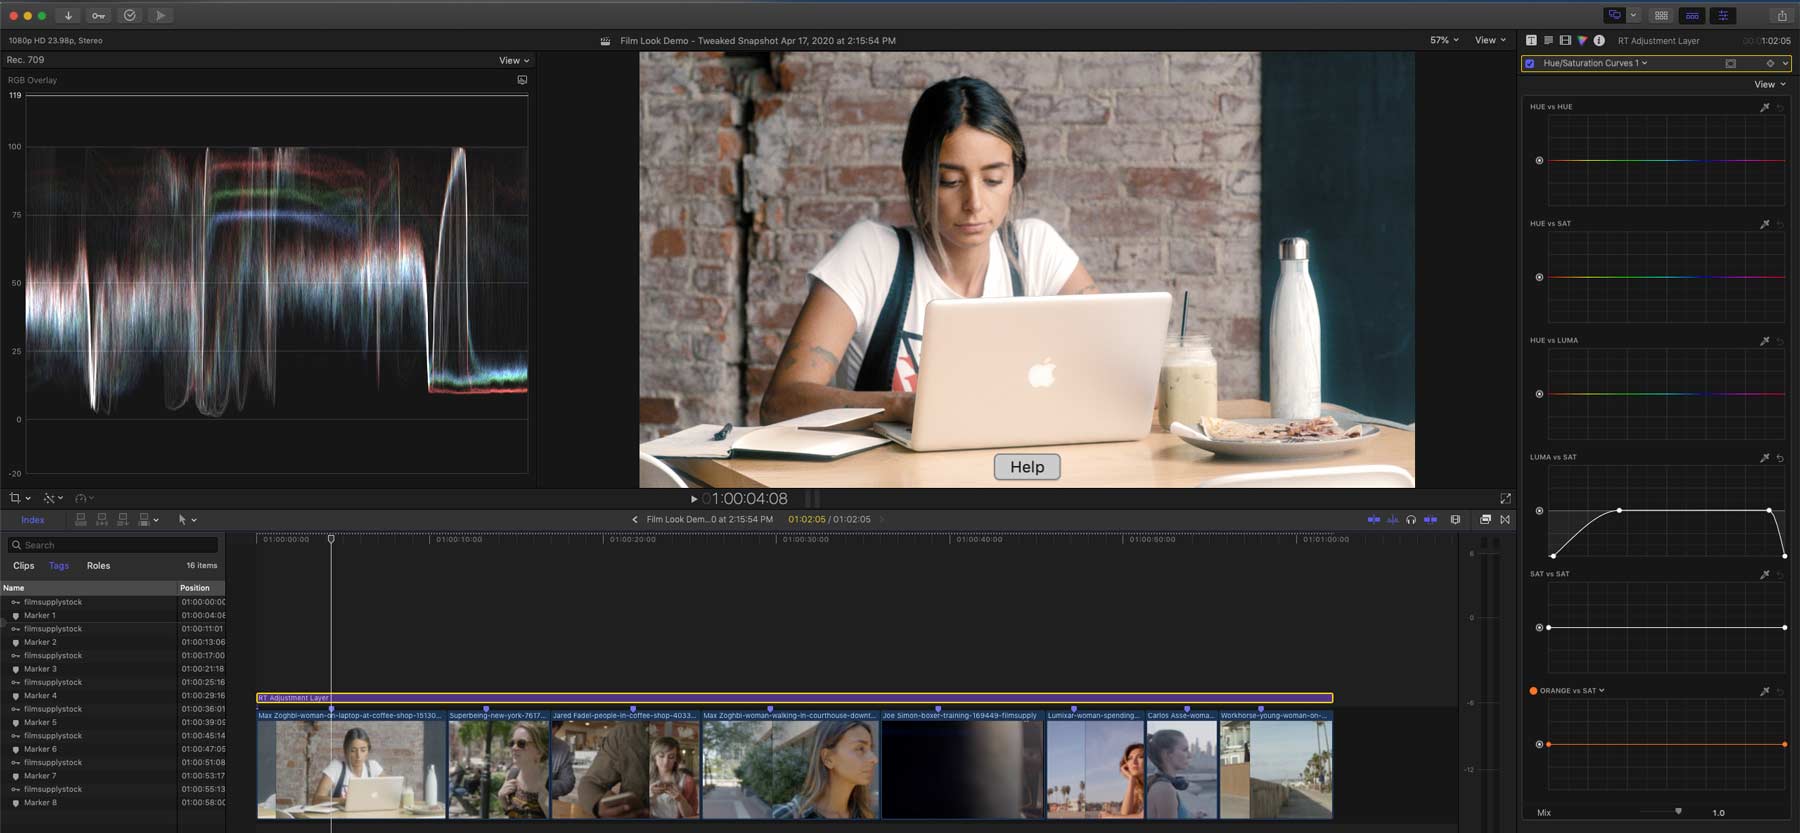Show Background Tasks checkmark-circle button
This screenshot has width=1800, height=833.
pyautogui.click(x=130, y=15)
